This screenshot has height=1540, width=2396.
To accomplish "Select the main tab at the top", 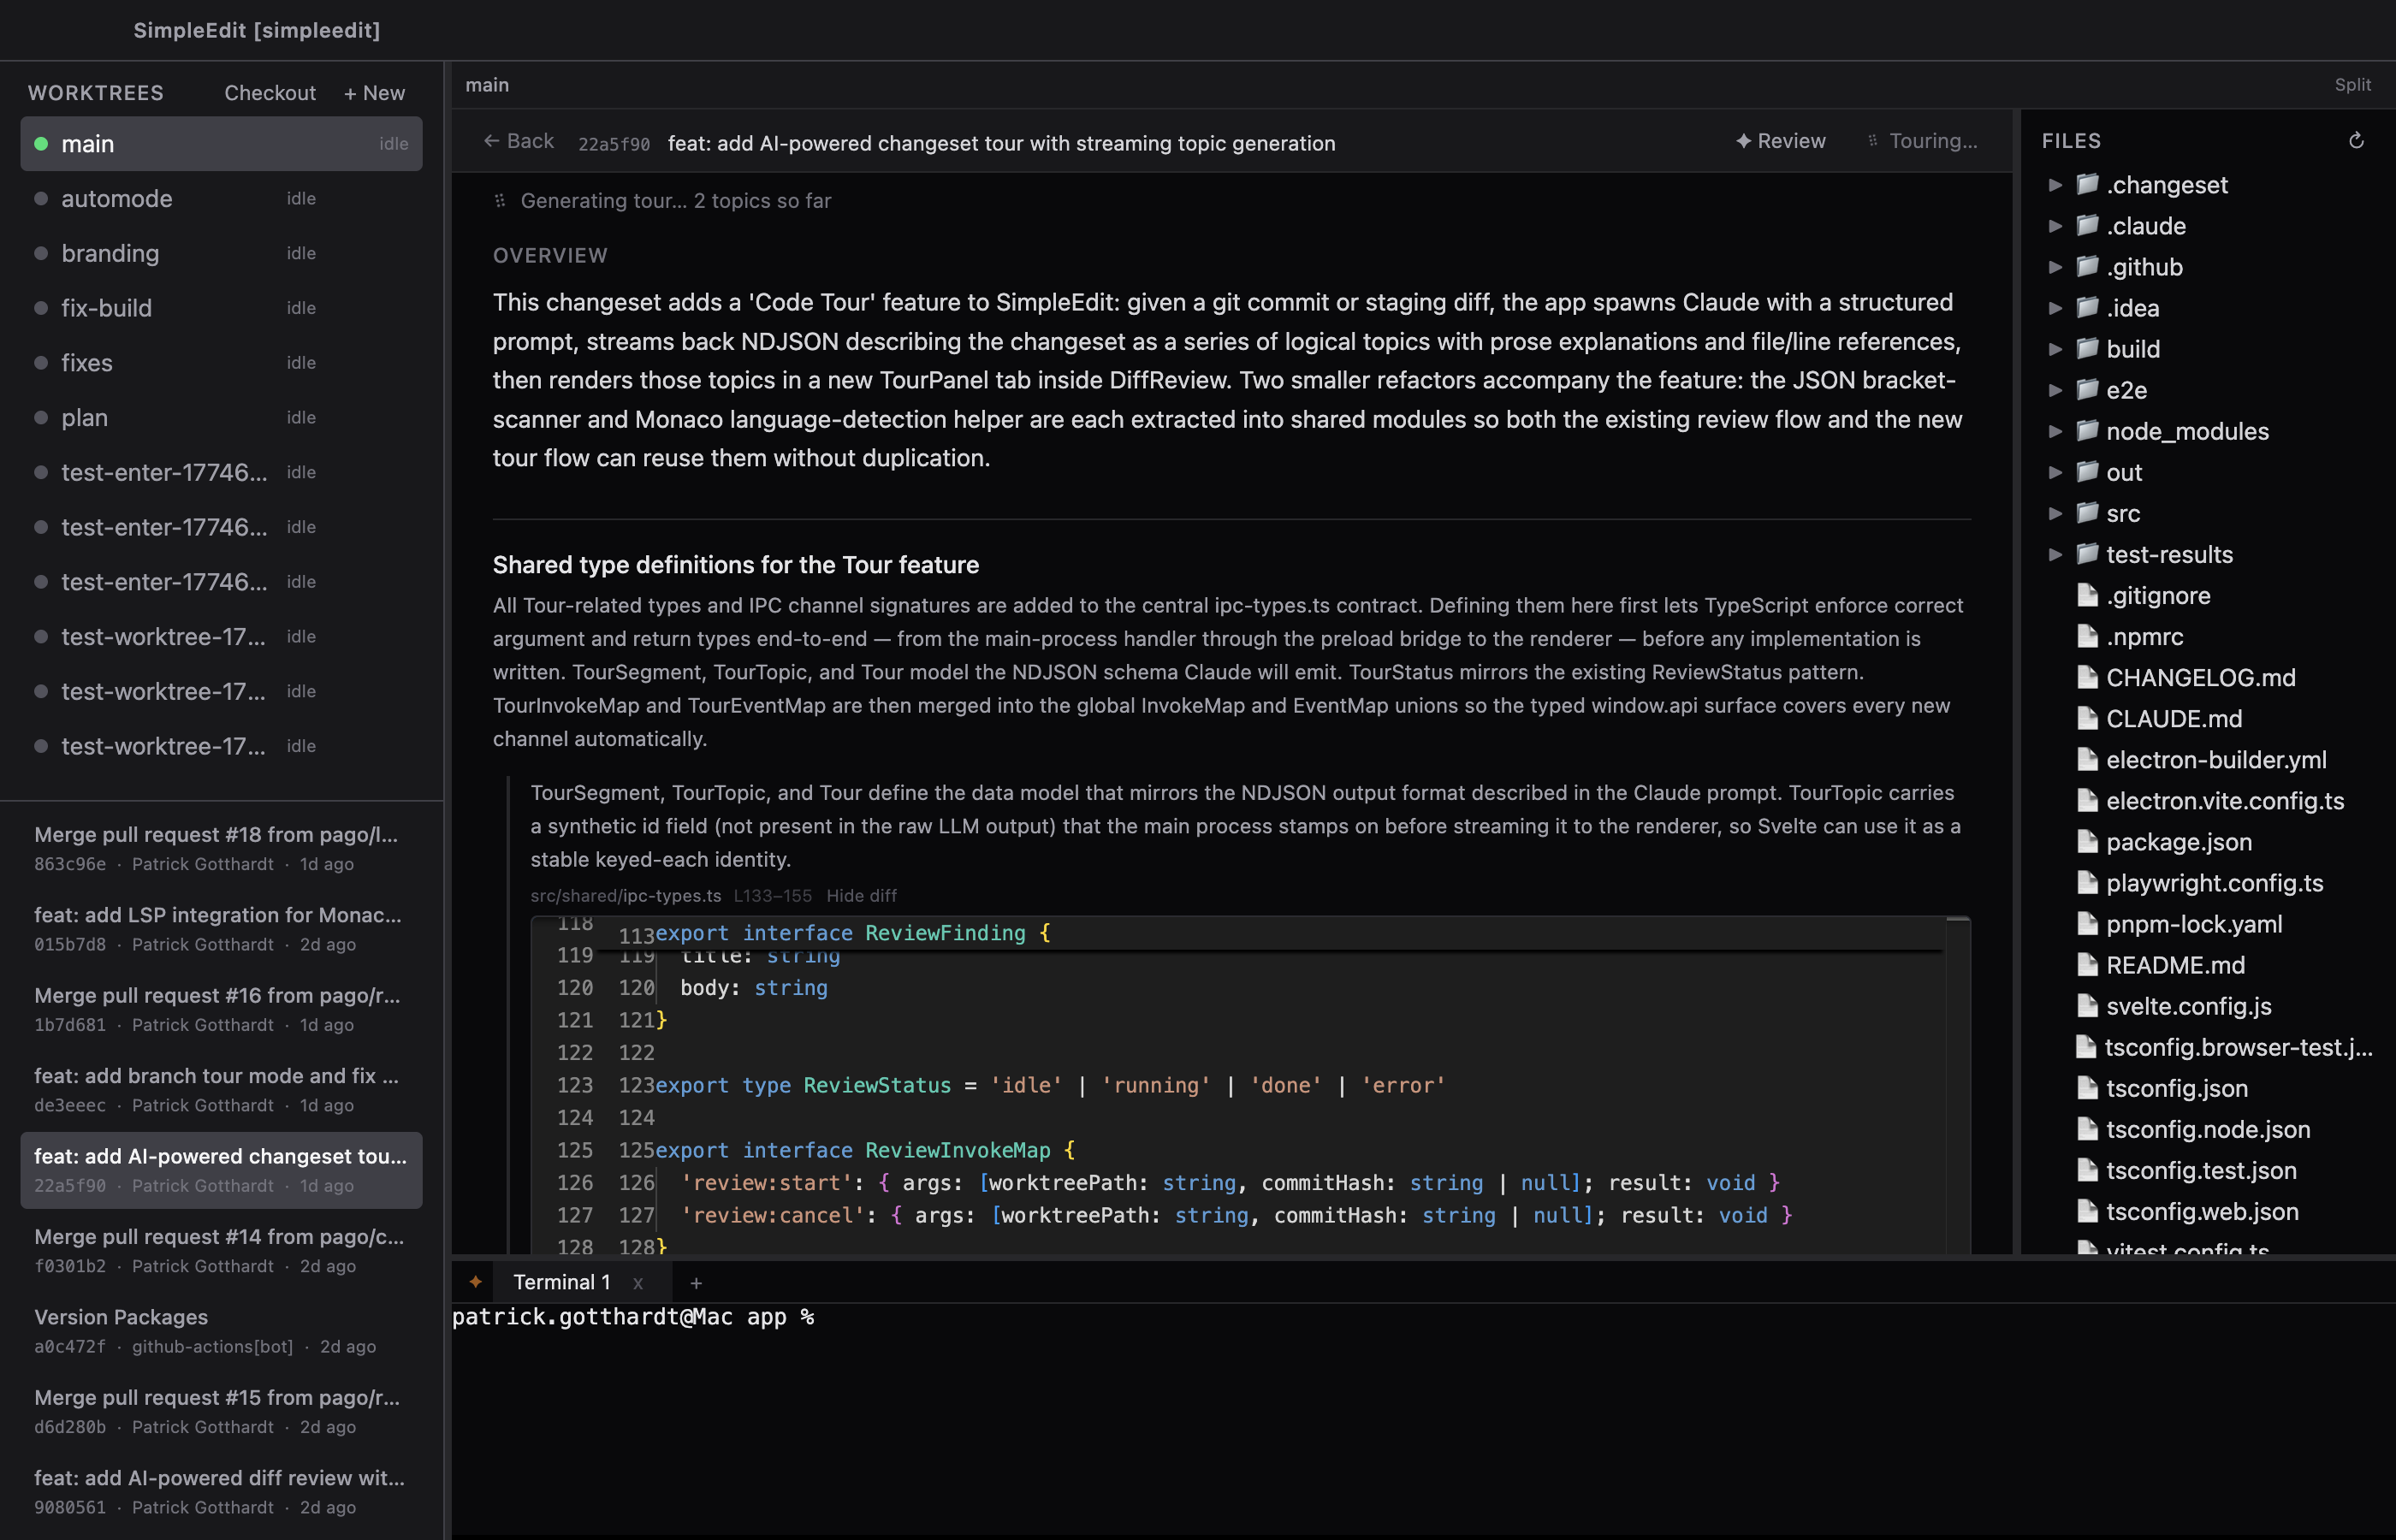I will pyautogui.click(x=487, y=85).
